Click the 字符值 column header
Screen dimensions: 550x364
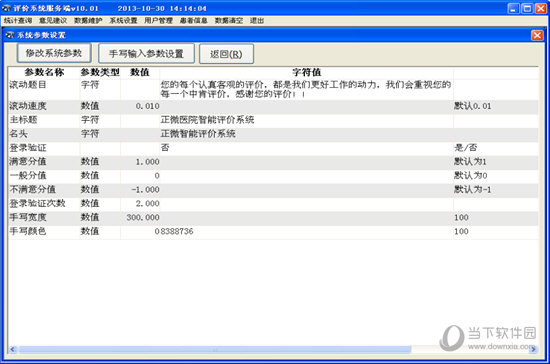pos(307,72)
